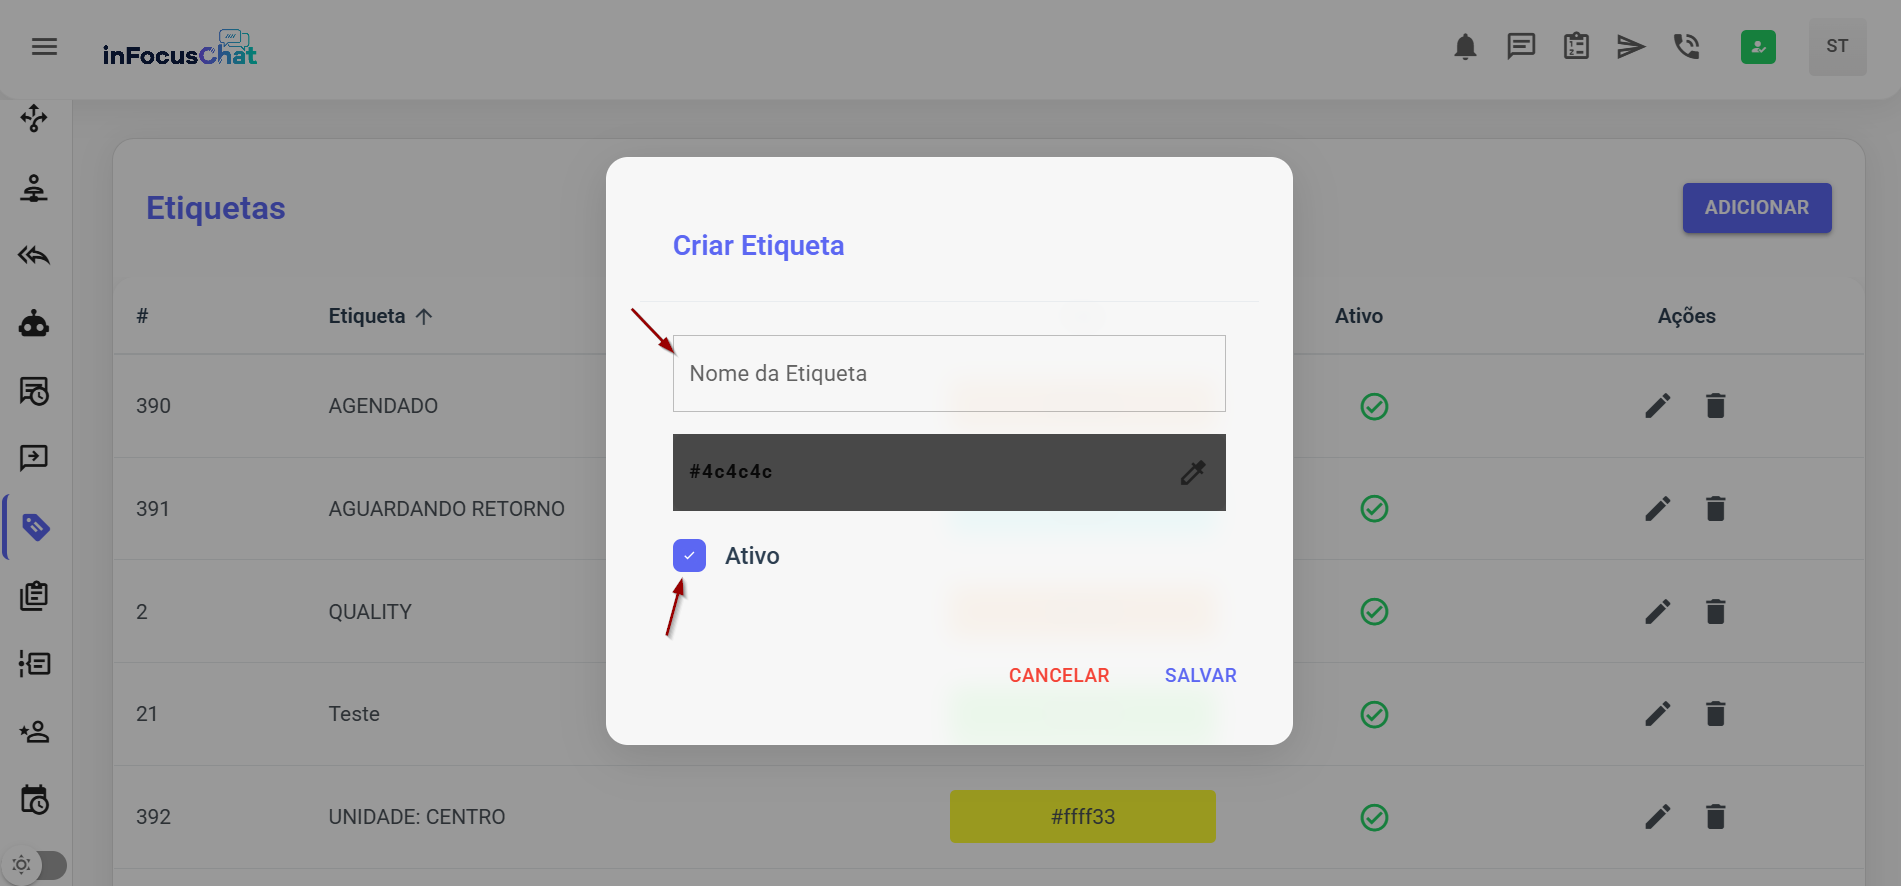Toggle the light/dark theme switch

36,865
